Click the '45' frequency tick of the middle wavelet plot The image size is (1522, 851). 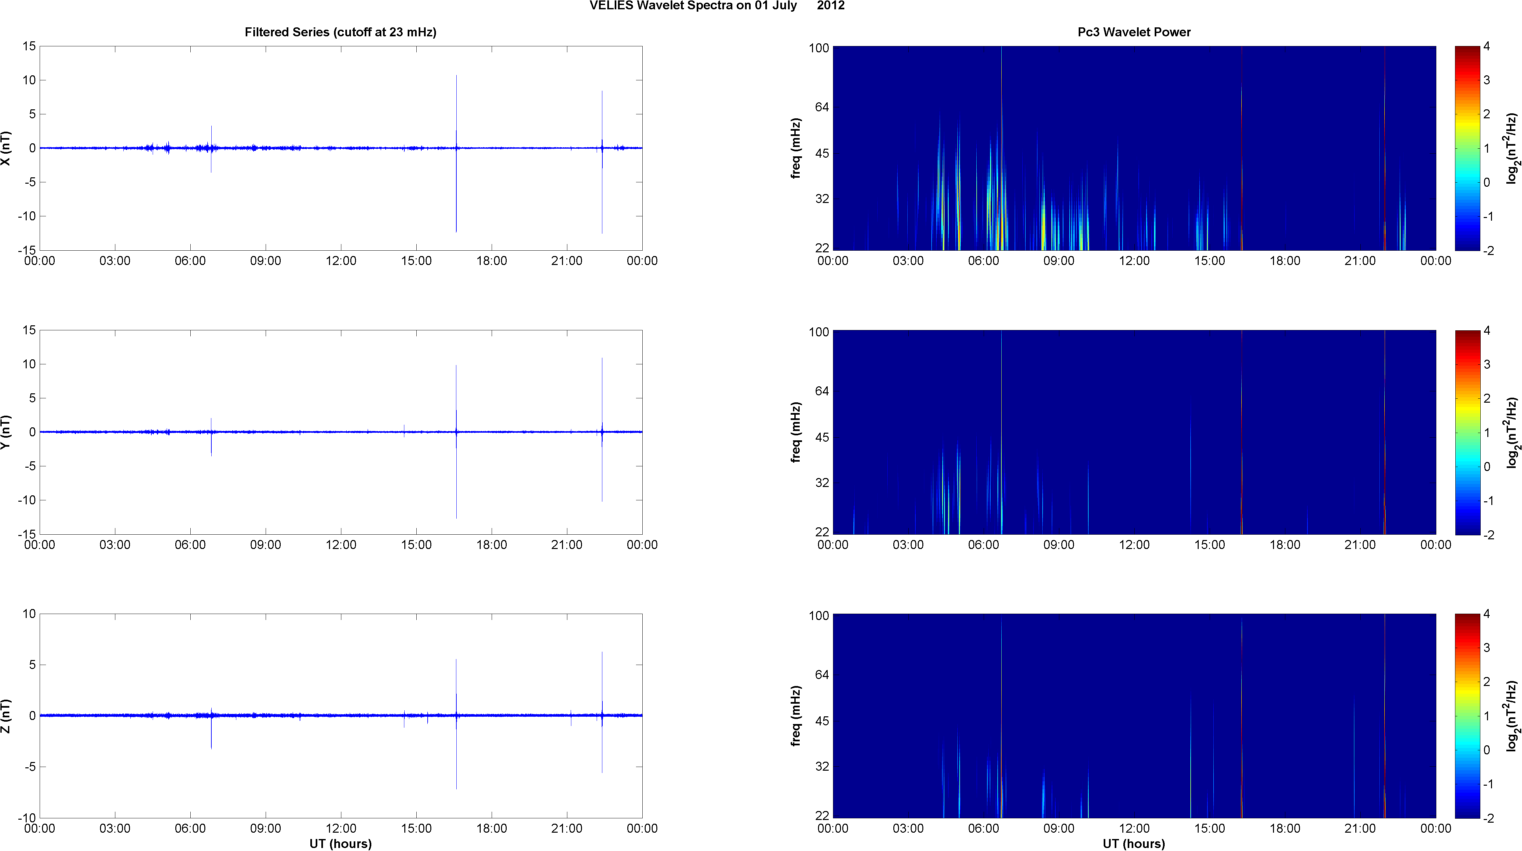(822, 438)
